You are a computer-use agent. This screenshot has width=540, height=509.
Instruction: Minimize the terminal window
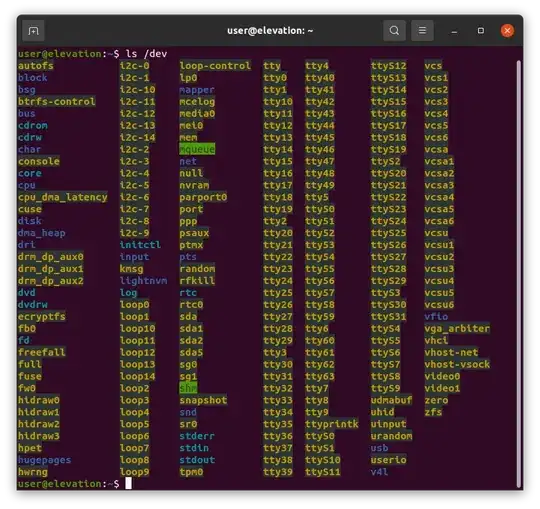[x=454, y=31]
